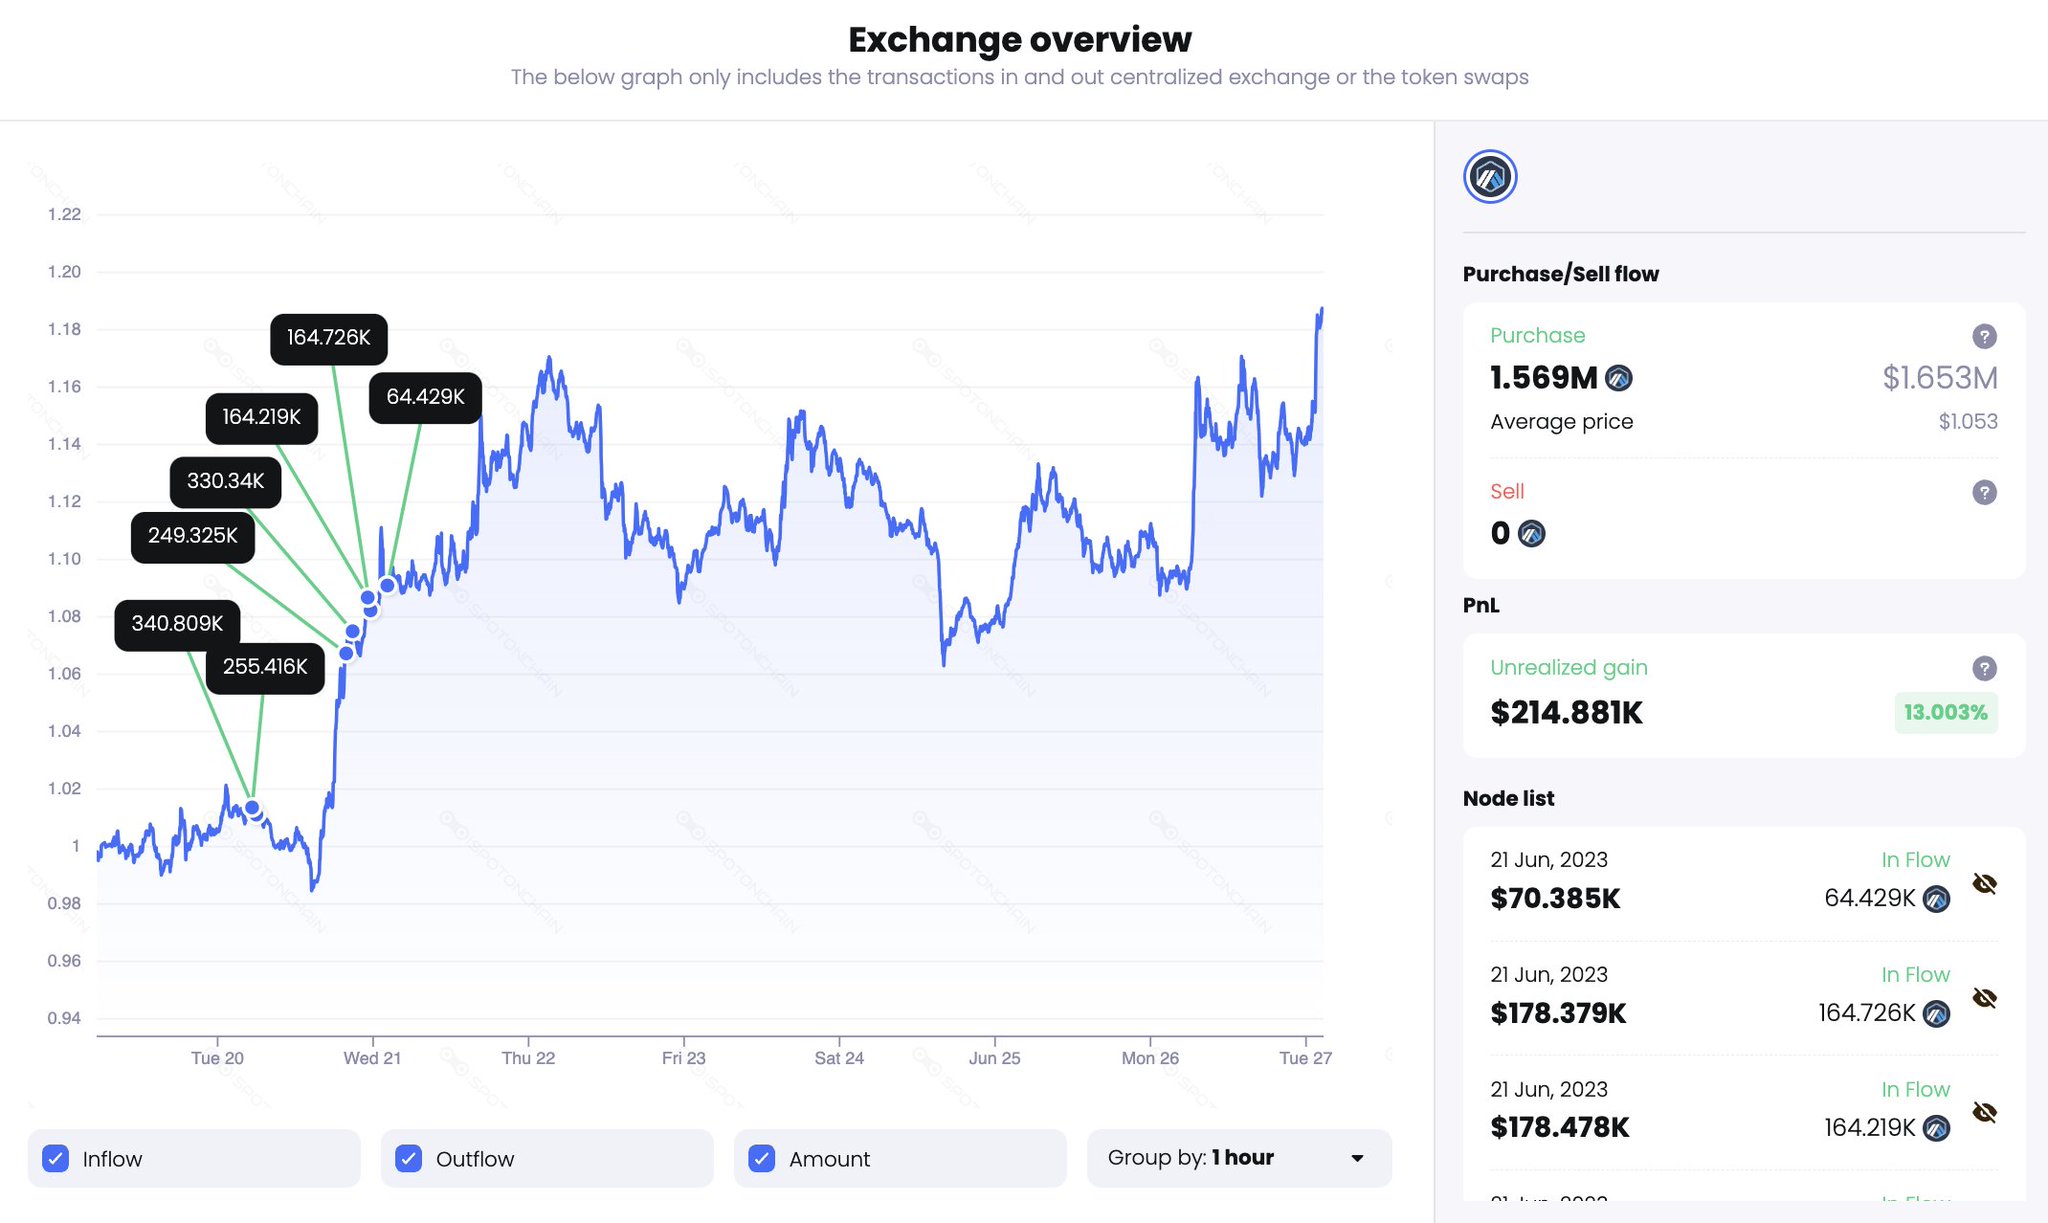Hide the $178.379K node using its eye icon

click(x=1984, y=998)
